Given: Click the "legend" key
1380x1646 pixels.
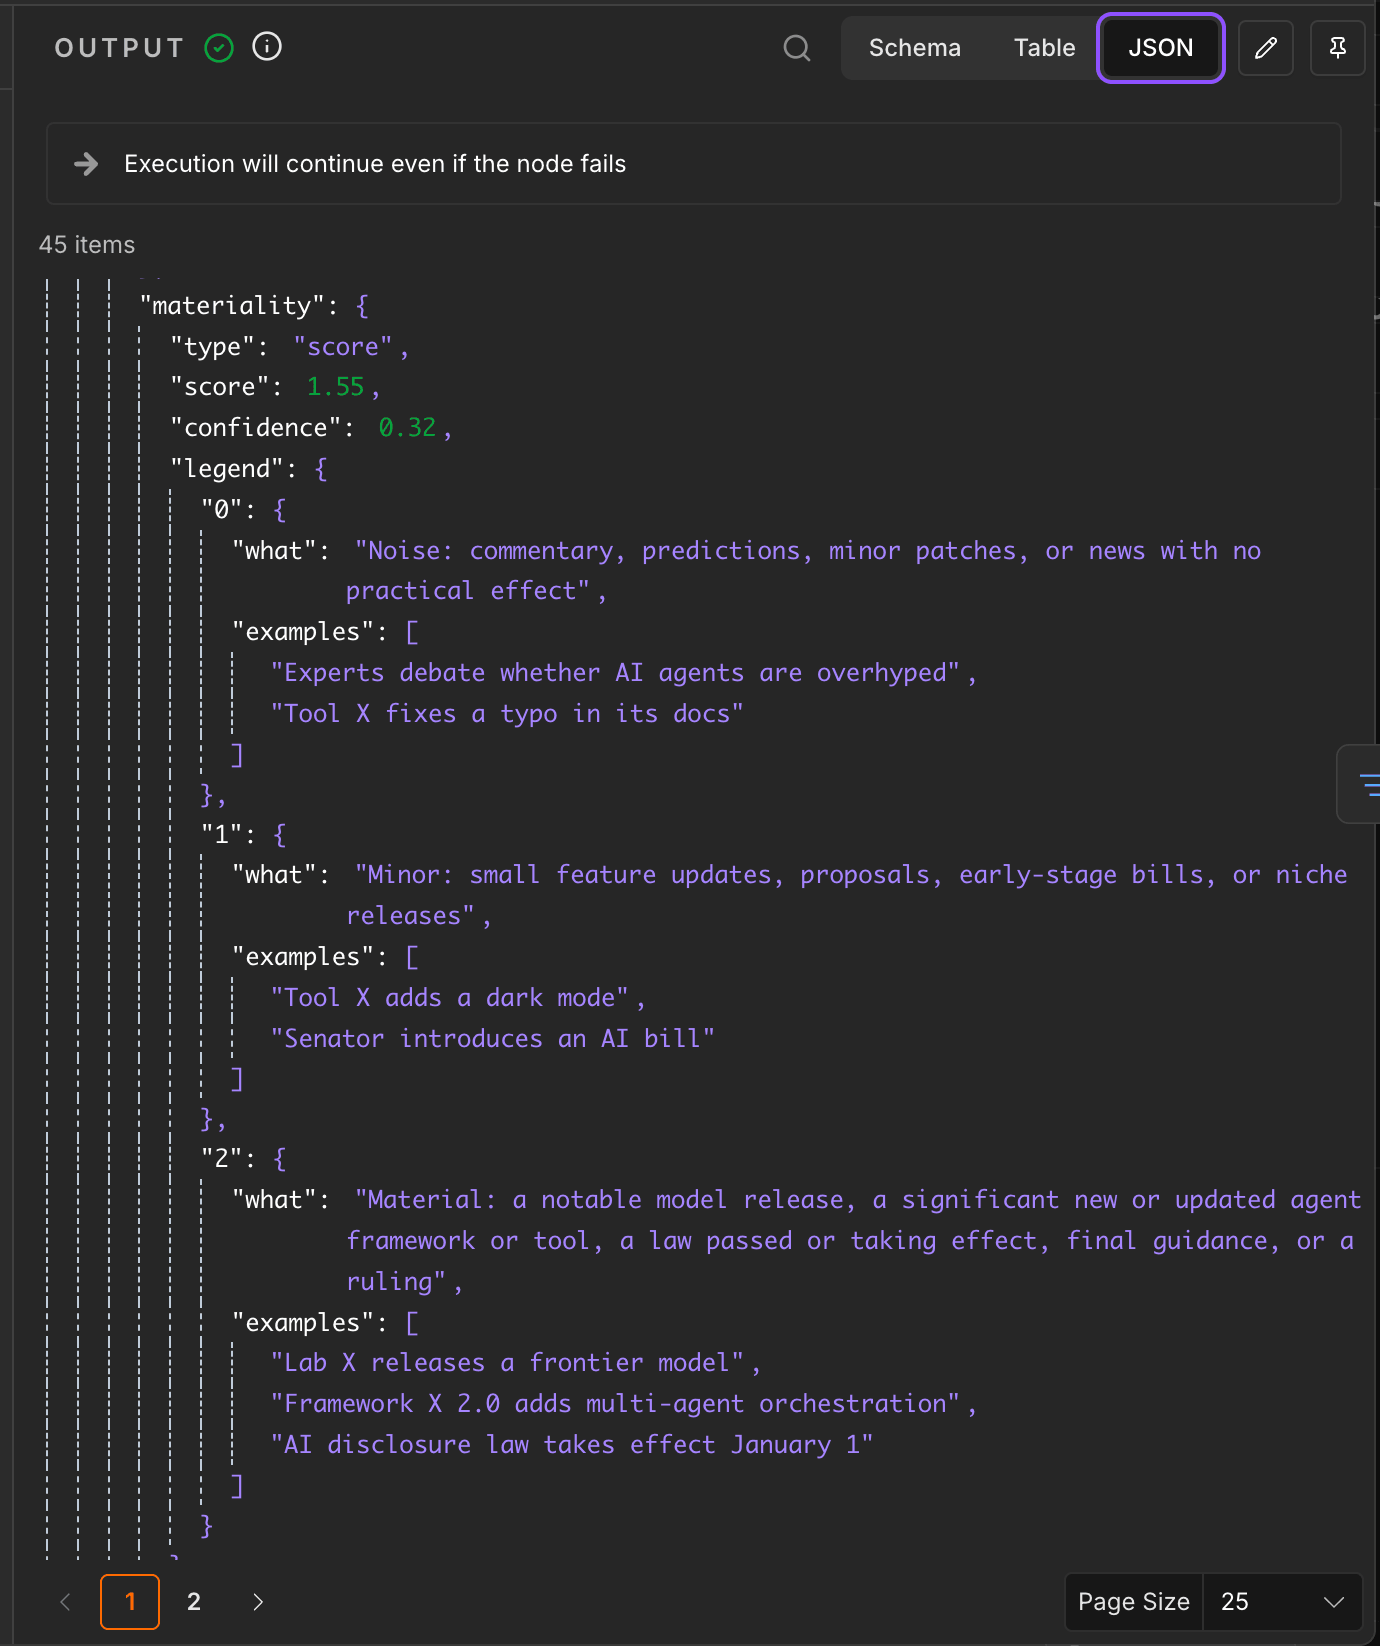Looking at the screenshot, I should pyautogui.click(x=227, y=469).
